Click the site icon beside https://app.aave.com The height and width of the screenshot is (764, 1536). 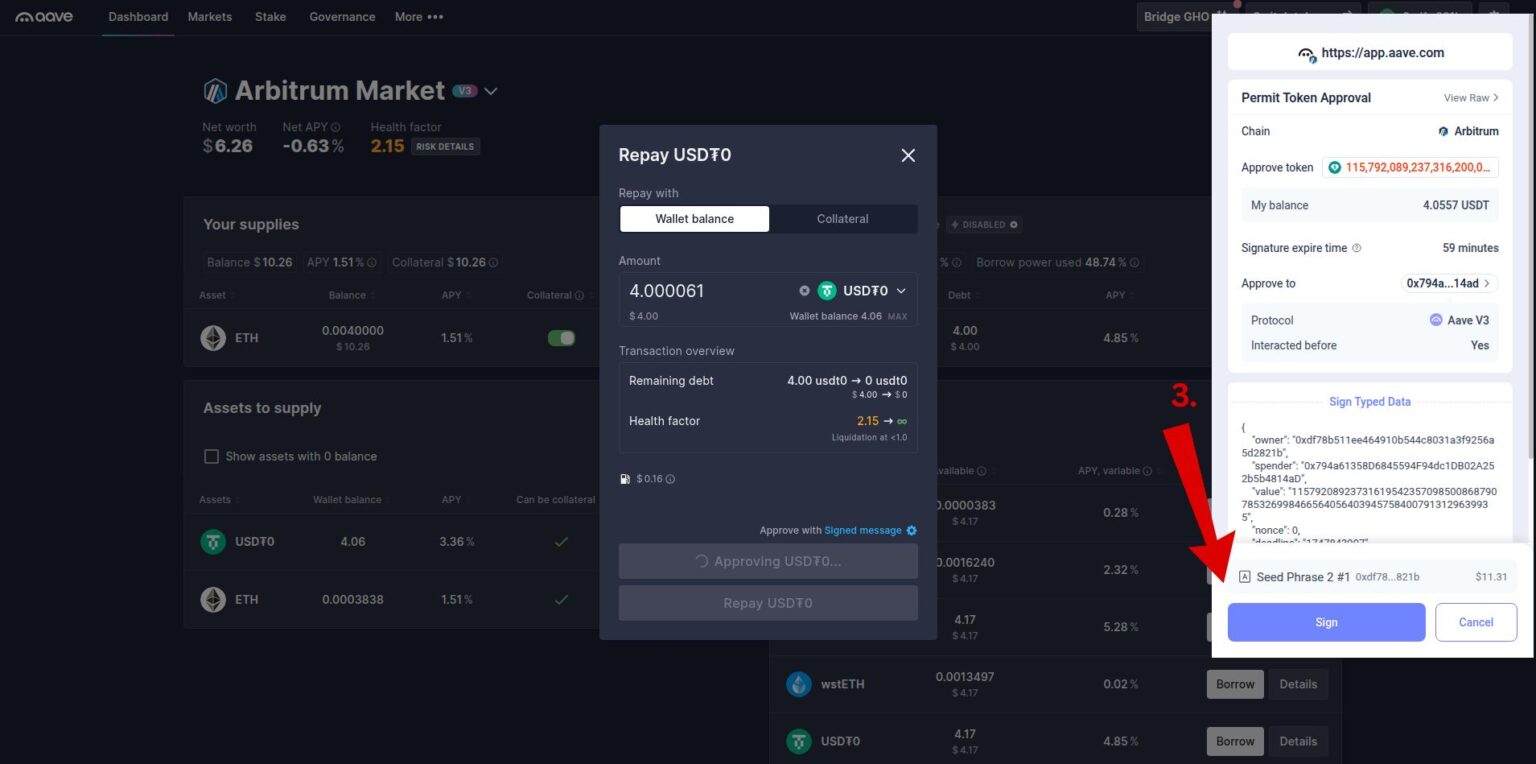[x=1306, y=54]
